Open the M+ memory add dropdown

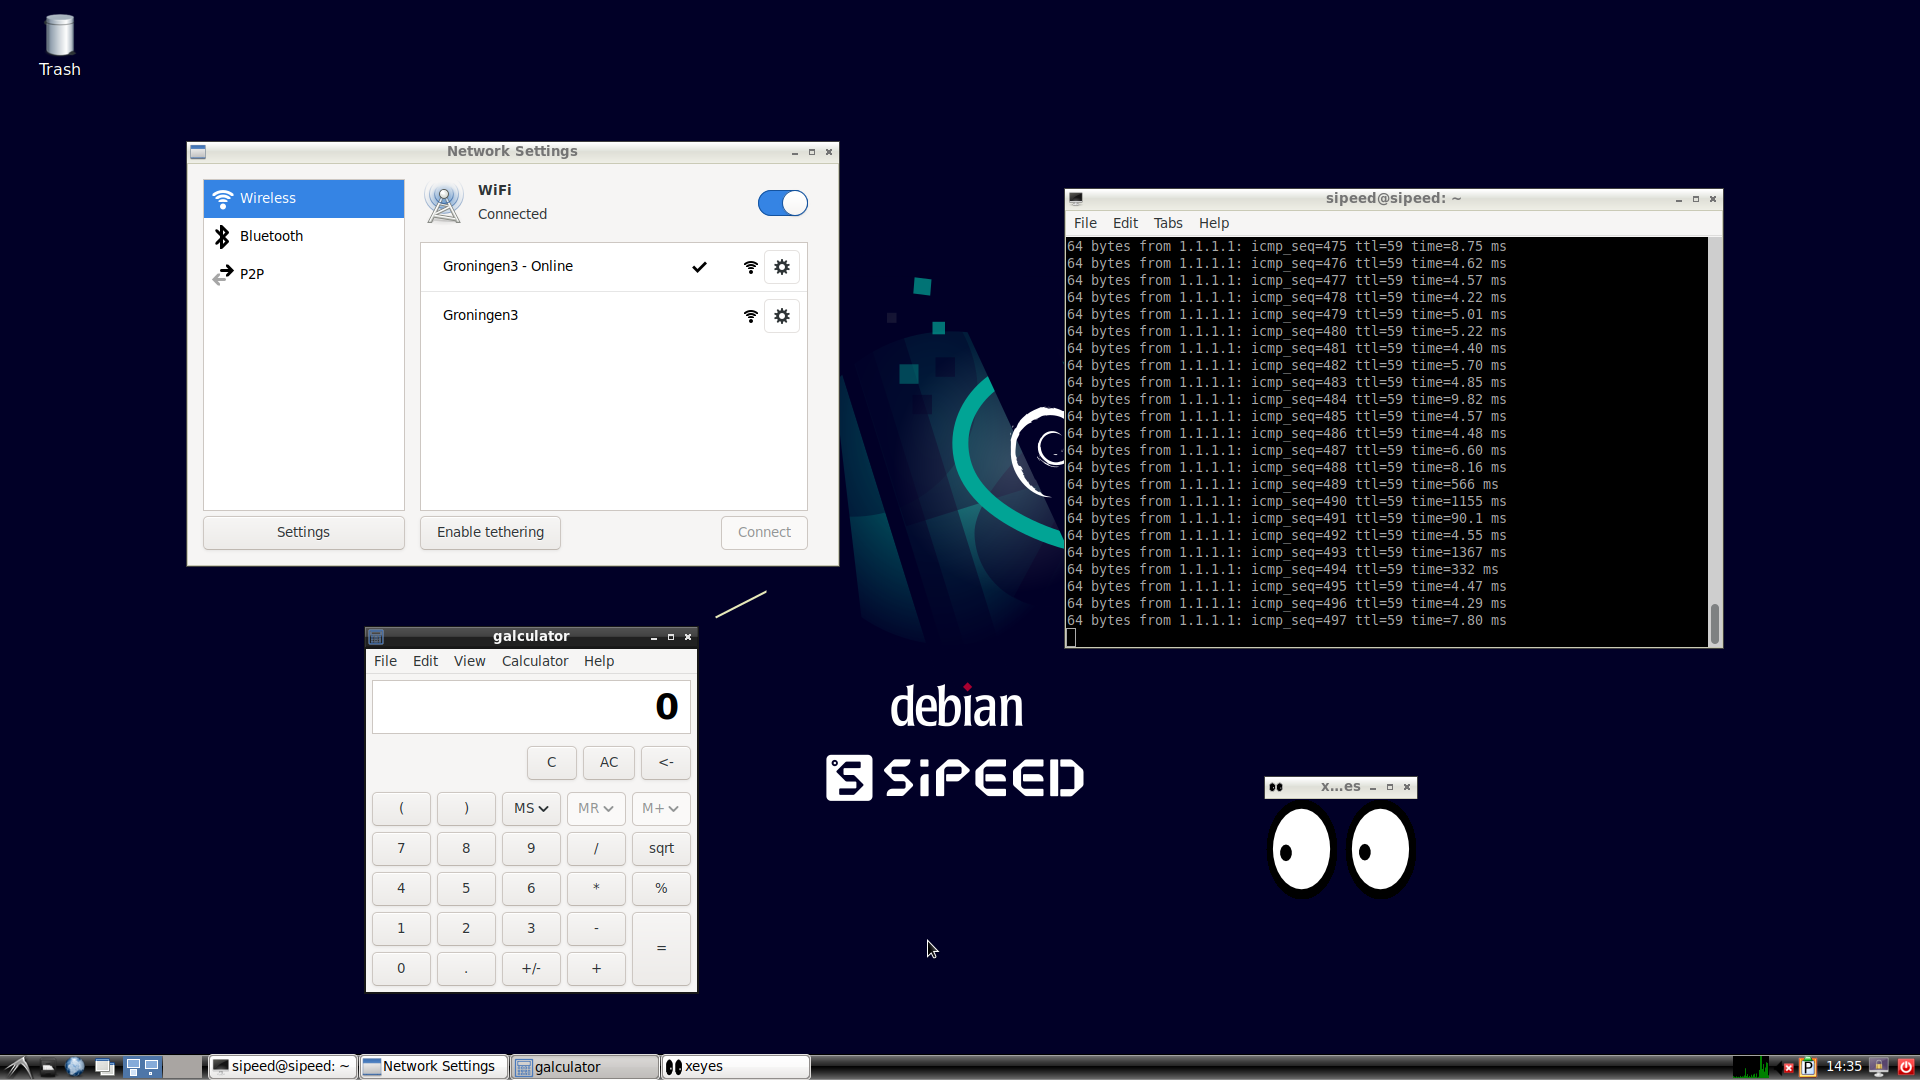click(x=661, y=808)
